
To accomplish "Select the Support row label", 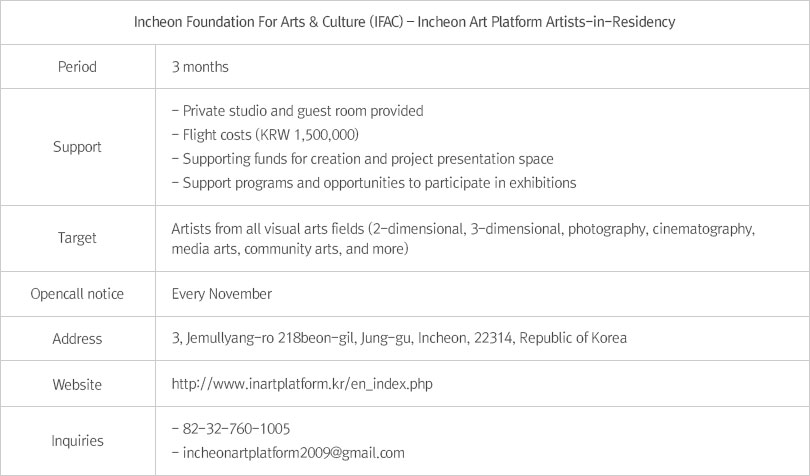I will [x=77, y=147].
